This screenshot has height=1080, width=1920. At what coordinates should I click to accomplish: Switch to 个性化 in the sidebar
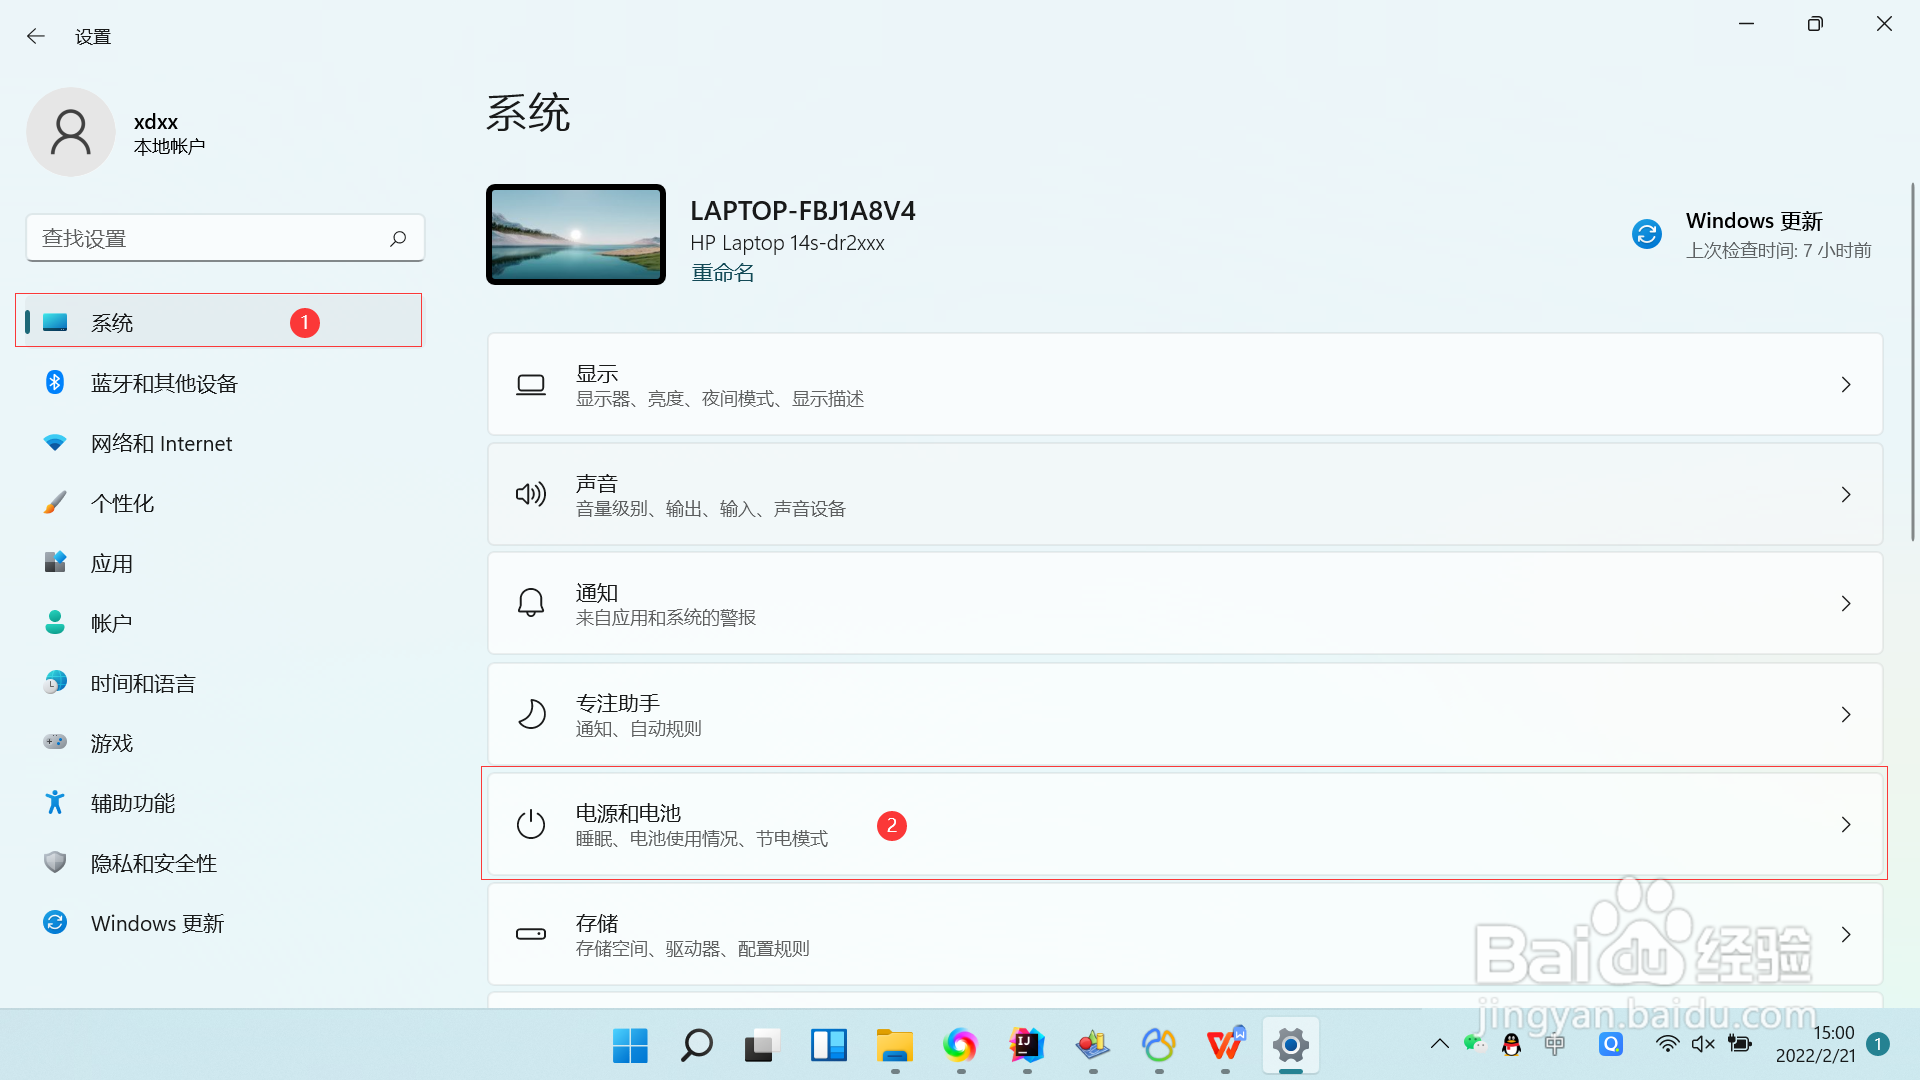pos(122,503)
